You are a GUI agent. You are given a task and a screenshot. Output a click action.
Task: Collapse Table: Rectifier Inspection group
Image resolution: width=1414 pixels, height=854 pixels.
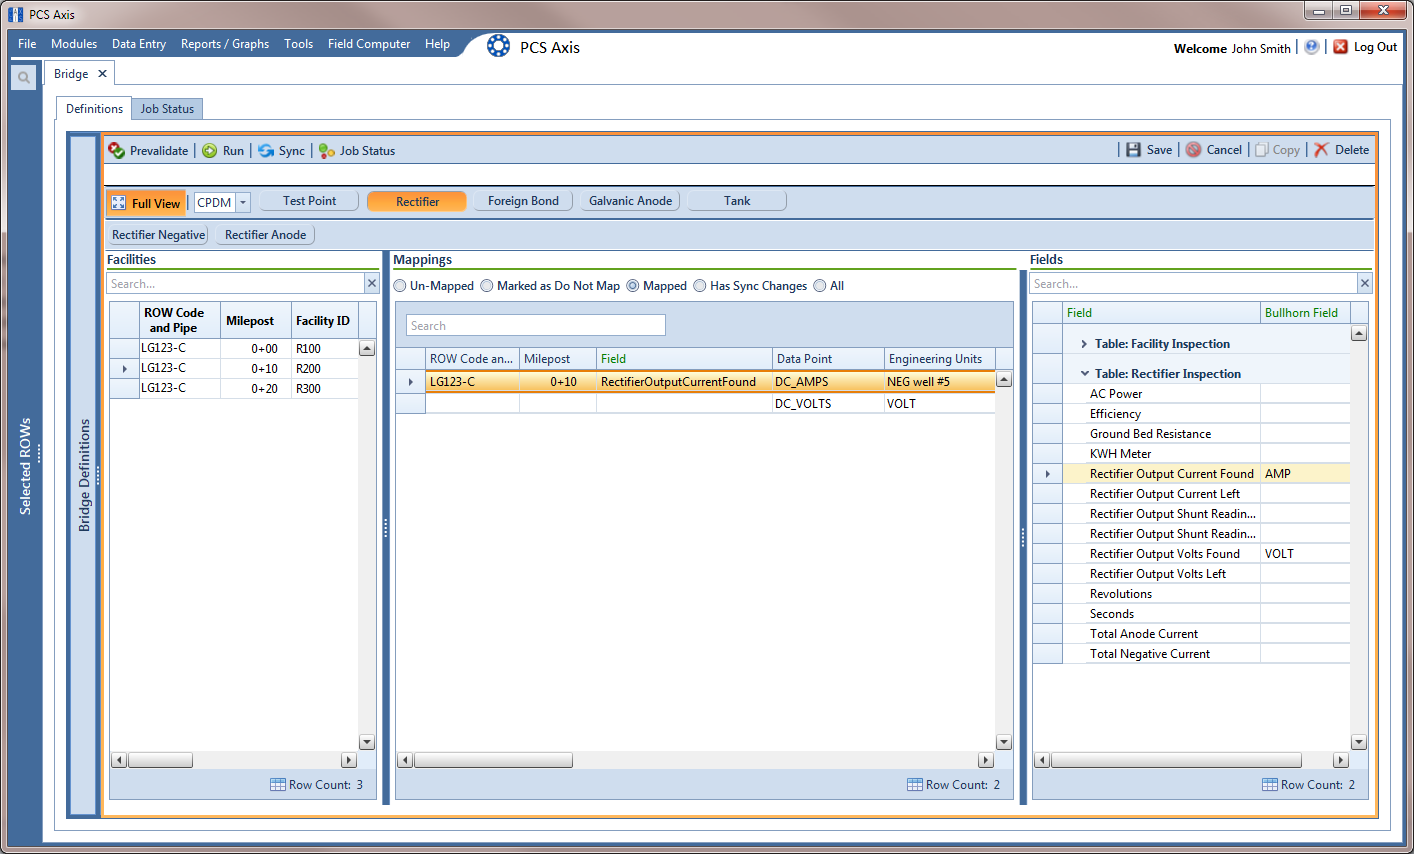click(1084, 374)
